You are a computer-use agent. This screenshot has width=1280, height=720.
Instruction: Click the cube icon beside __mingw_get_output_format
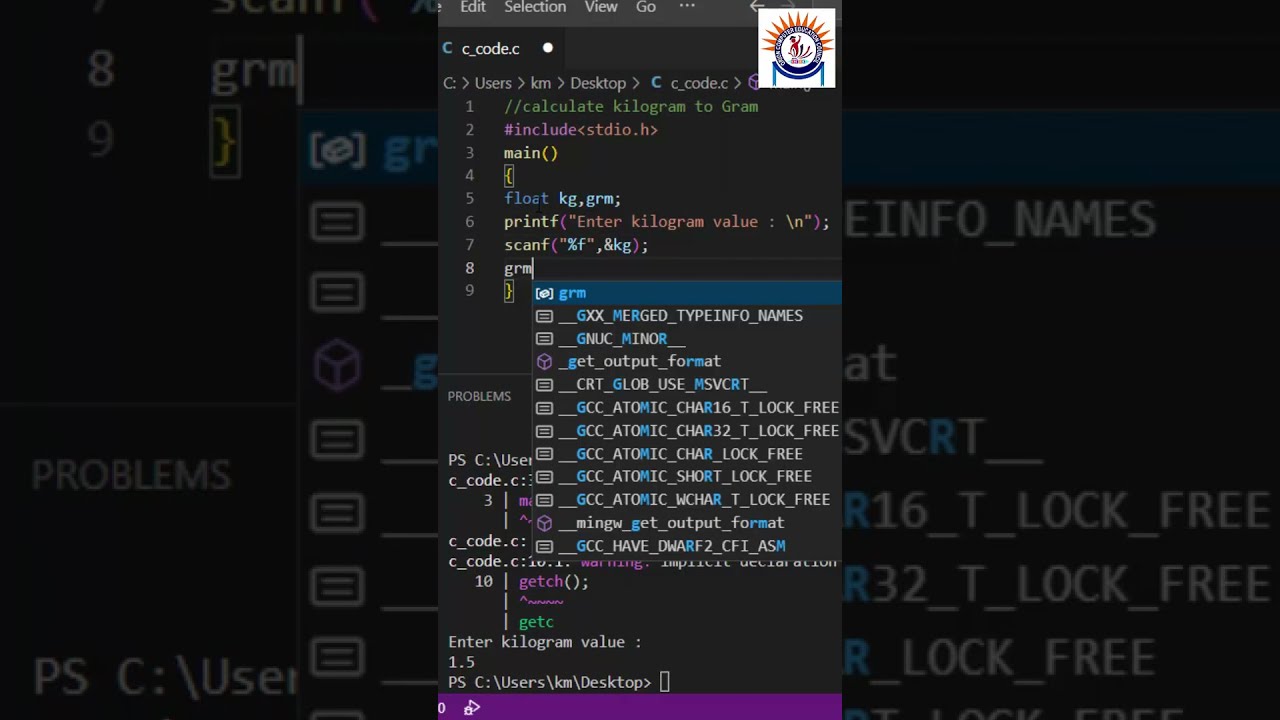coord(544,523)
